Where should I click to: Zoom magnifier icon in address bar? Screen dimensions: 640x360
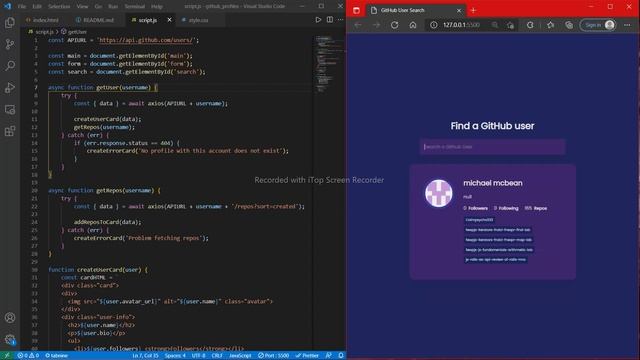point(495,25)
